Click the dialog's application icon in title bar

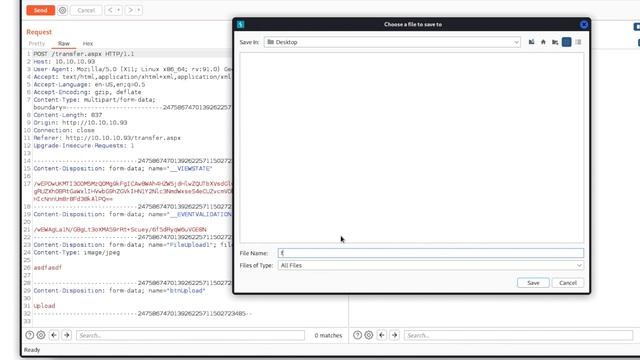pos(240,24)
